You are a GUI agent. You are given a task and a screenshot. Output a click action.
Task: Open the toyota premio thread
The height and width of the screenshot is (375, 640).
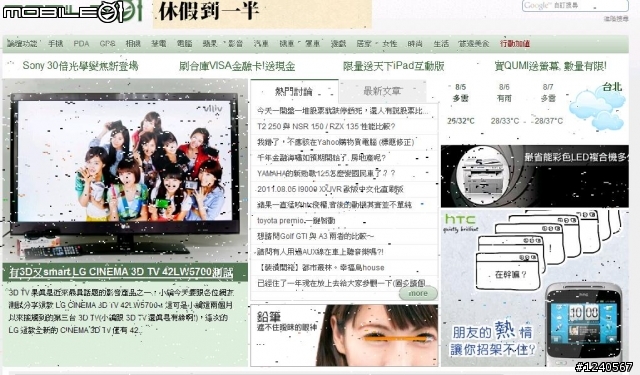pyautogui.click(x=296, y=220)
